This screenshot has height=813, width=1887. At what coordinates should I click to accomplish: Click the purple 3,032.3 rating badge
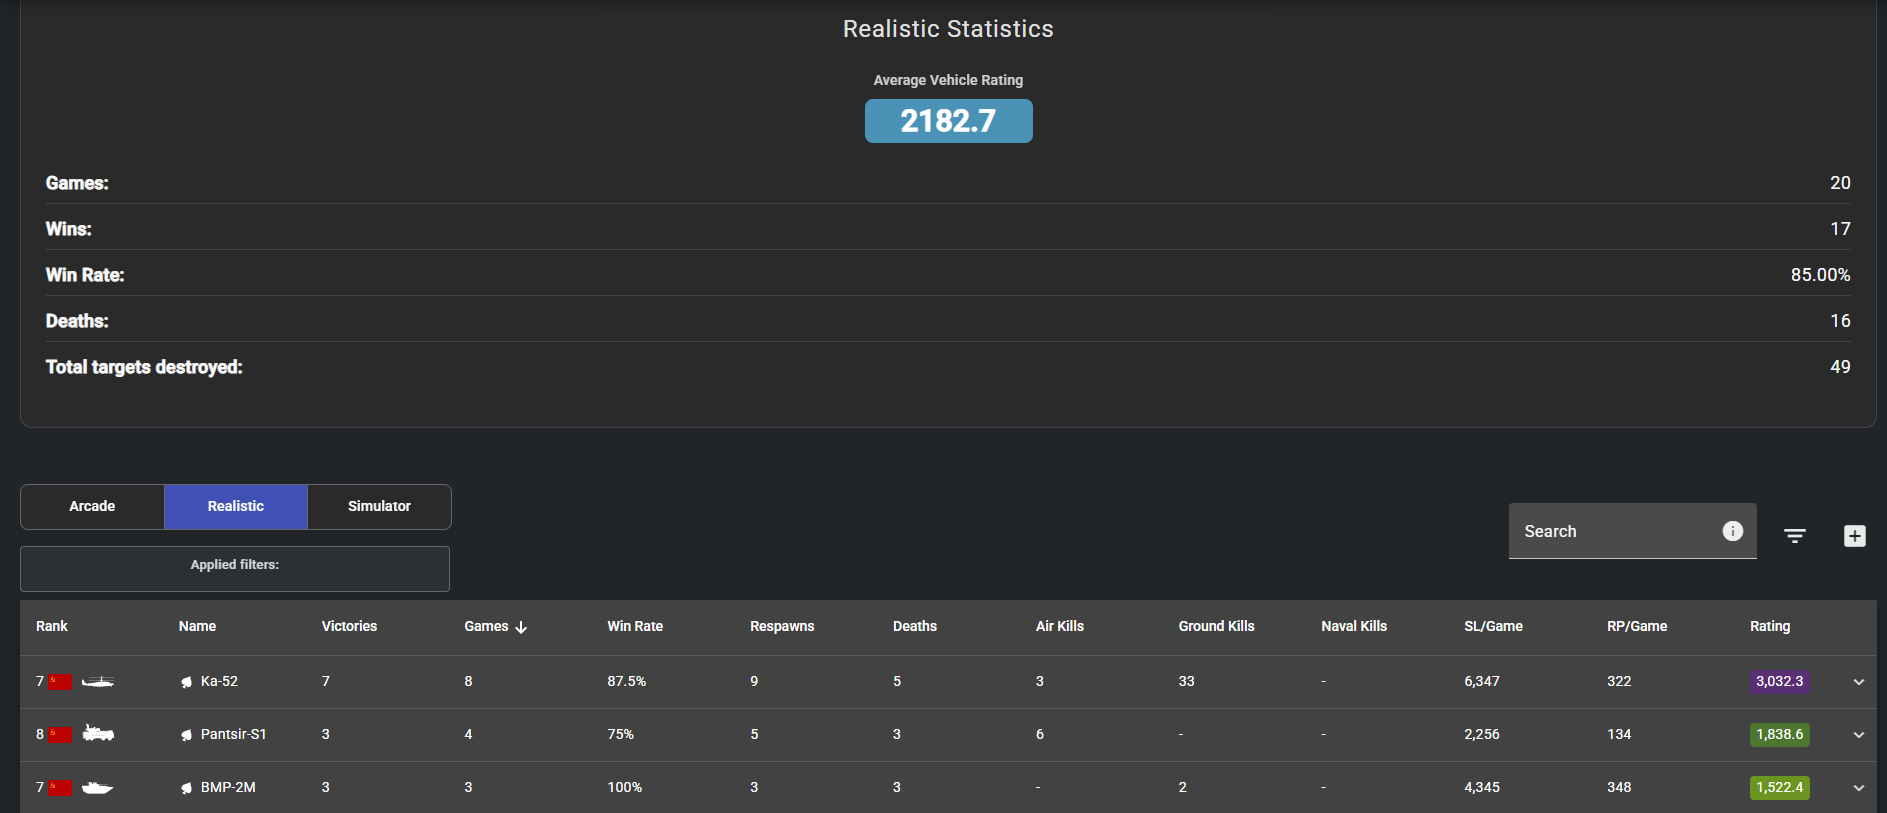(1780, 681)
